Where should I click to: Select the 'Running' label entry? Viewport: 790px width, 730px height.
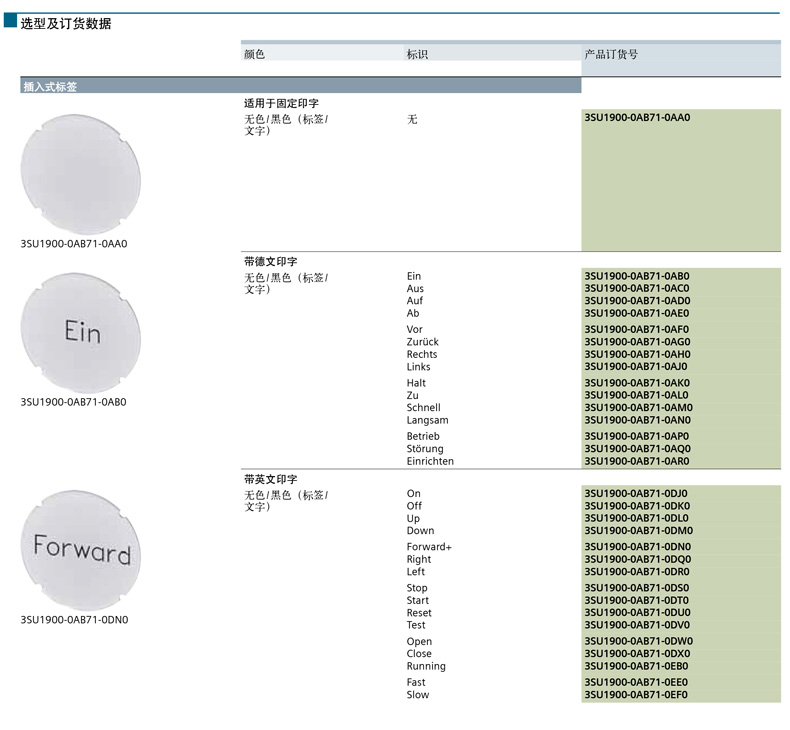coord(426,666)
